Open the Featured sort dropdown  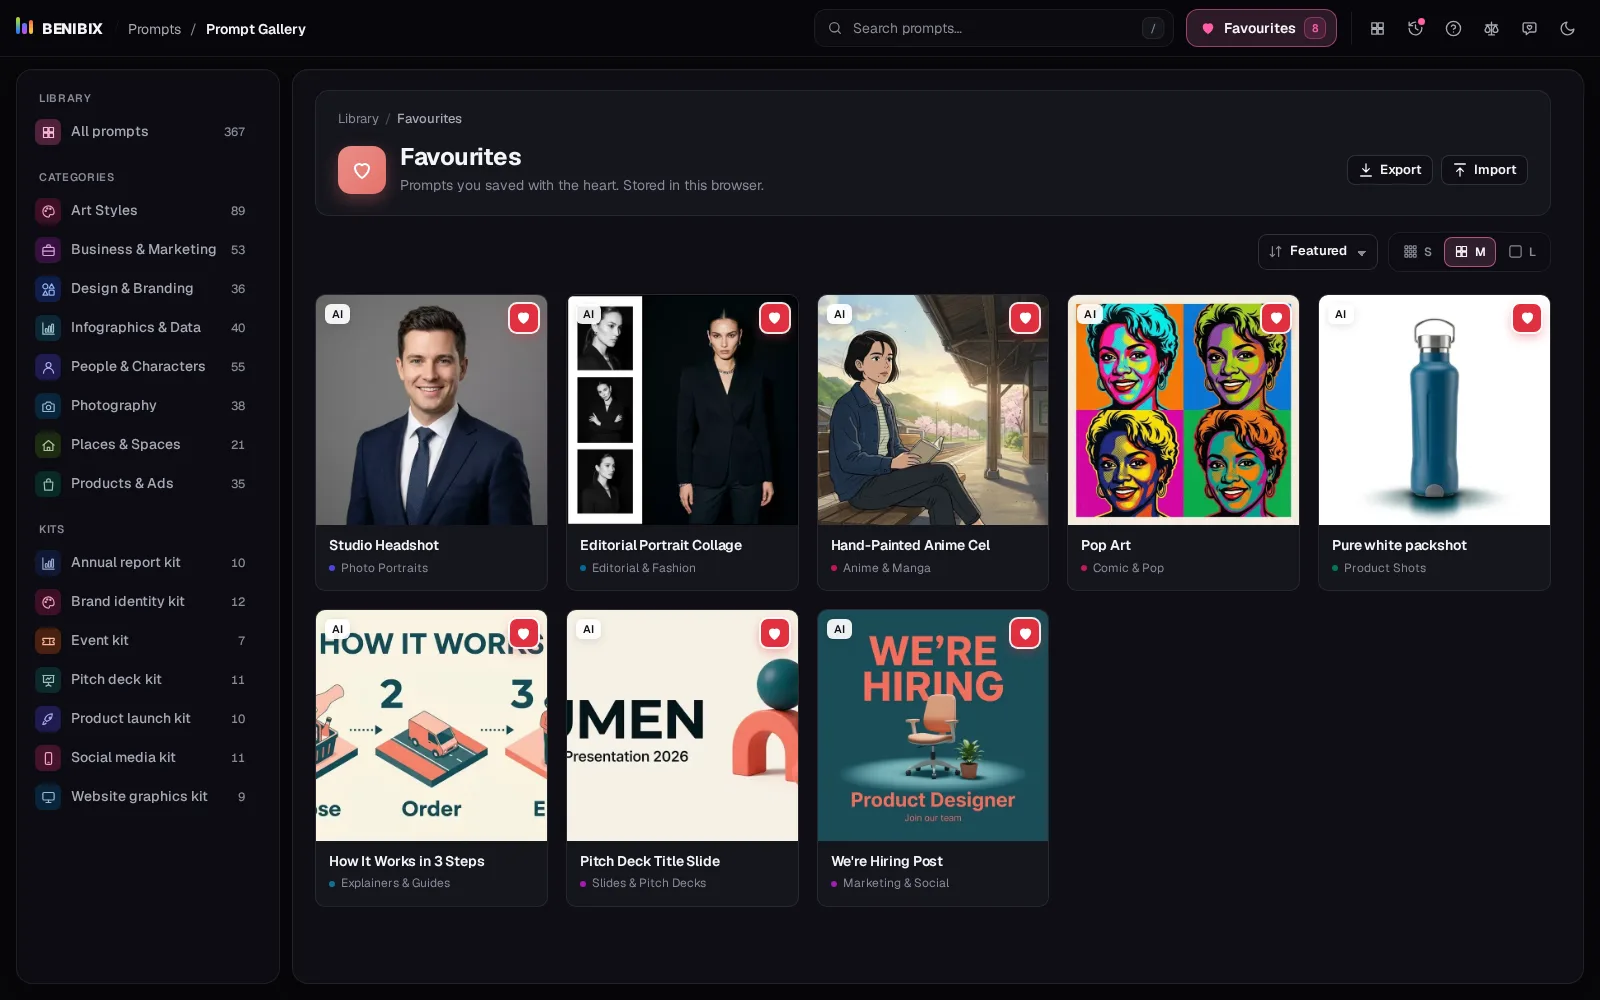click(x=1317, y=252)
